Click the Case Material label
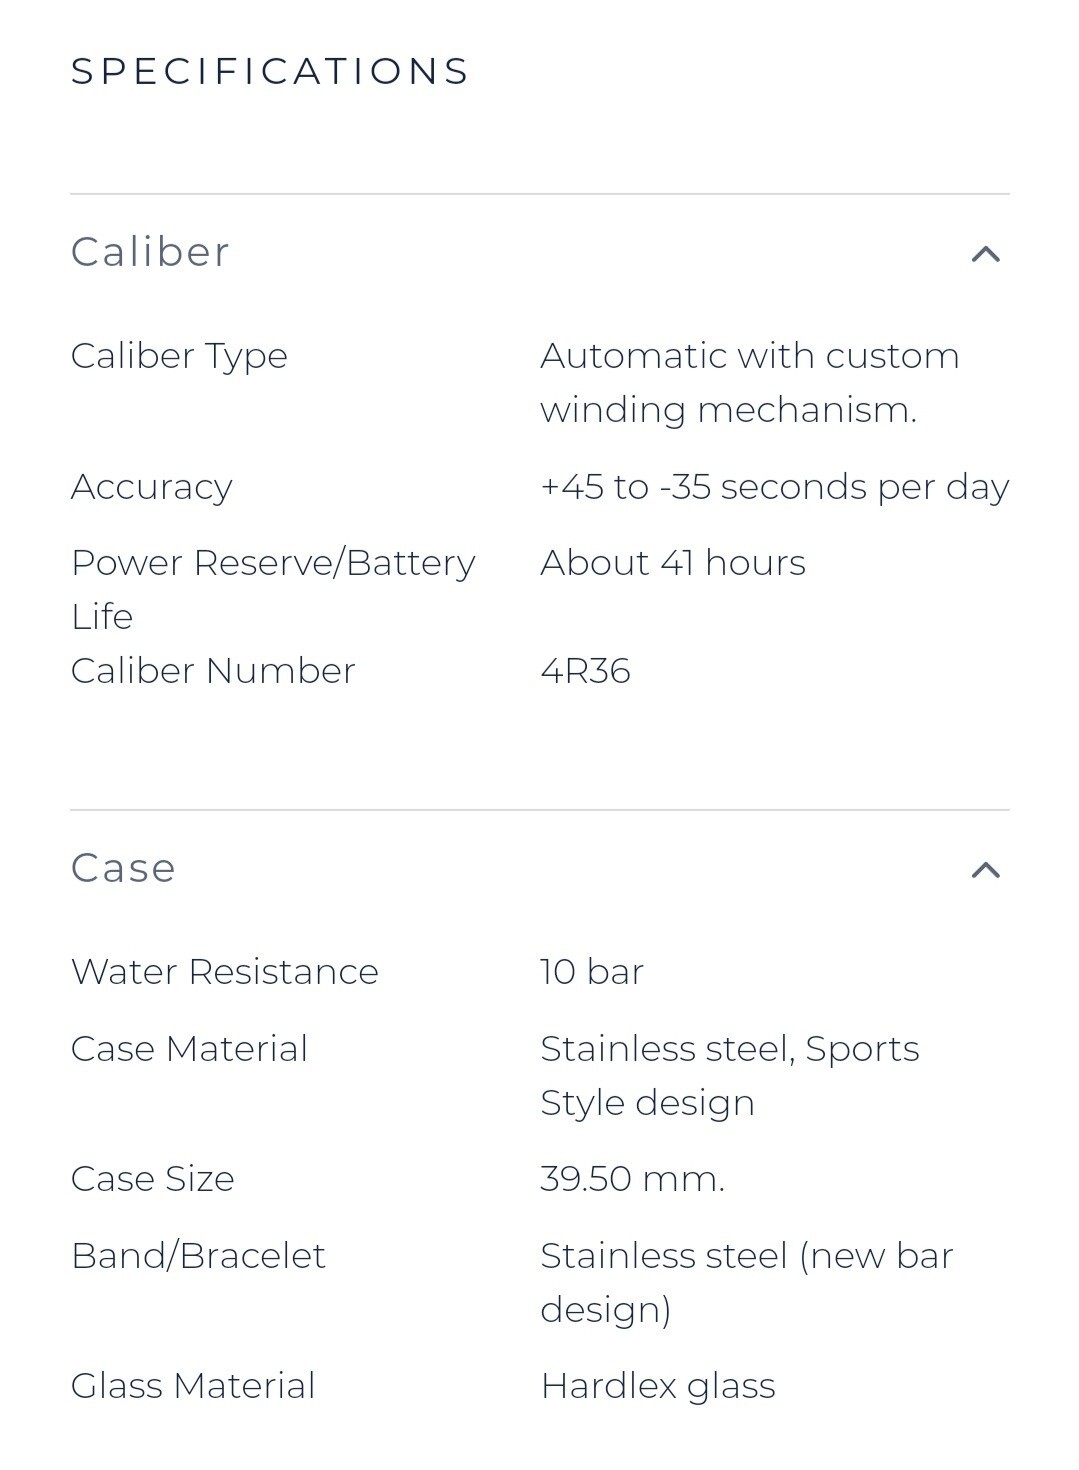 [x=189, y=1049]
